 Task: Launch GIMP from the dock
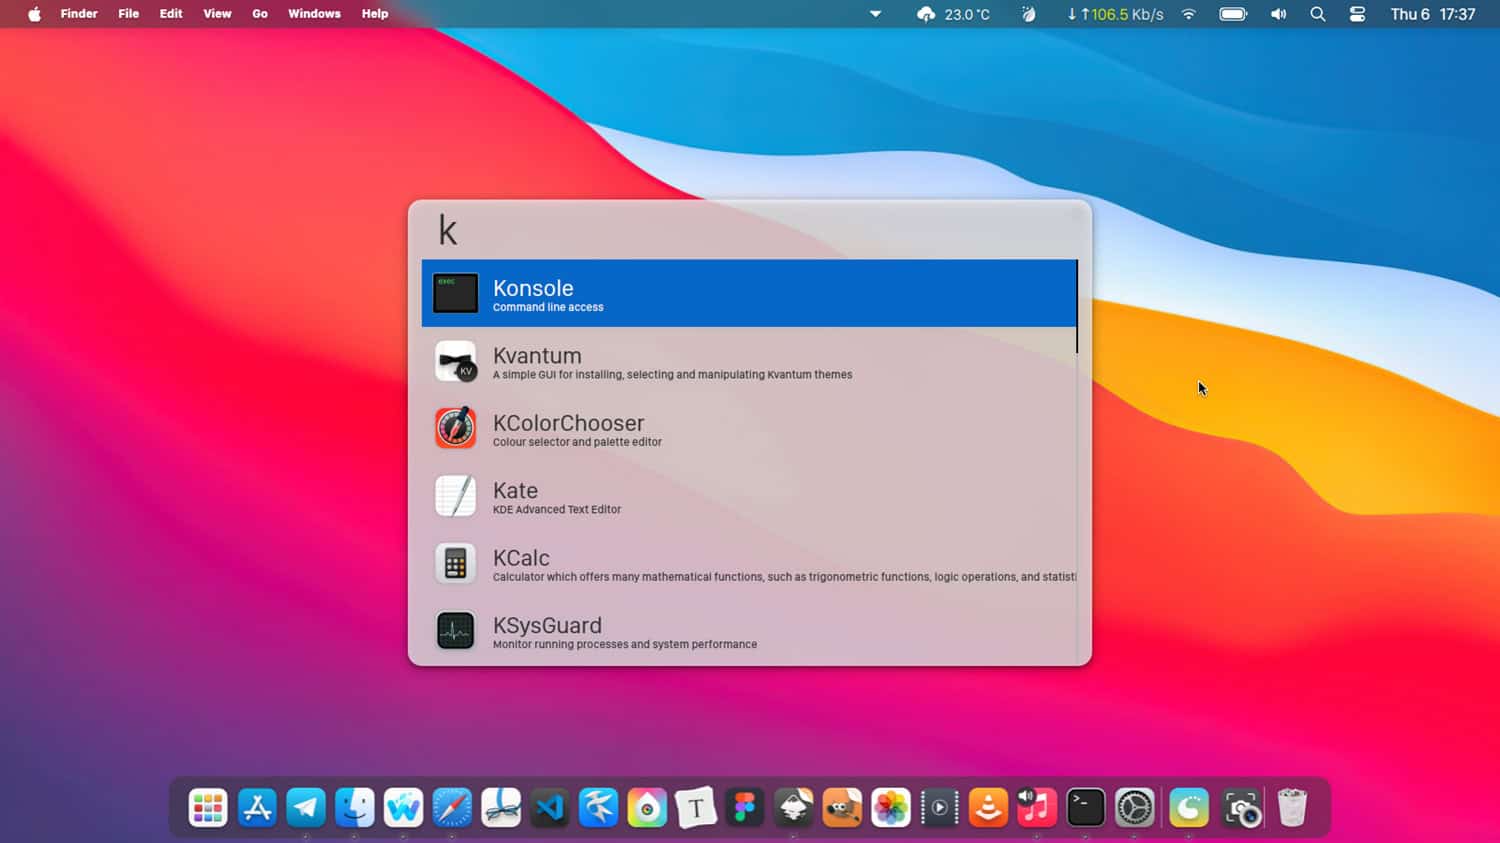[x=842, y=808]
